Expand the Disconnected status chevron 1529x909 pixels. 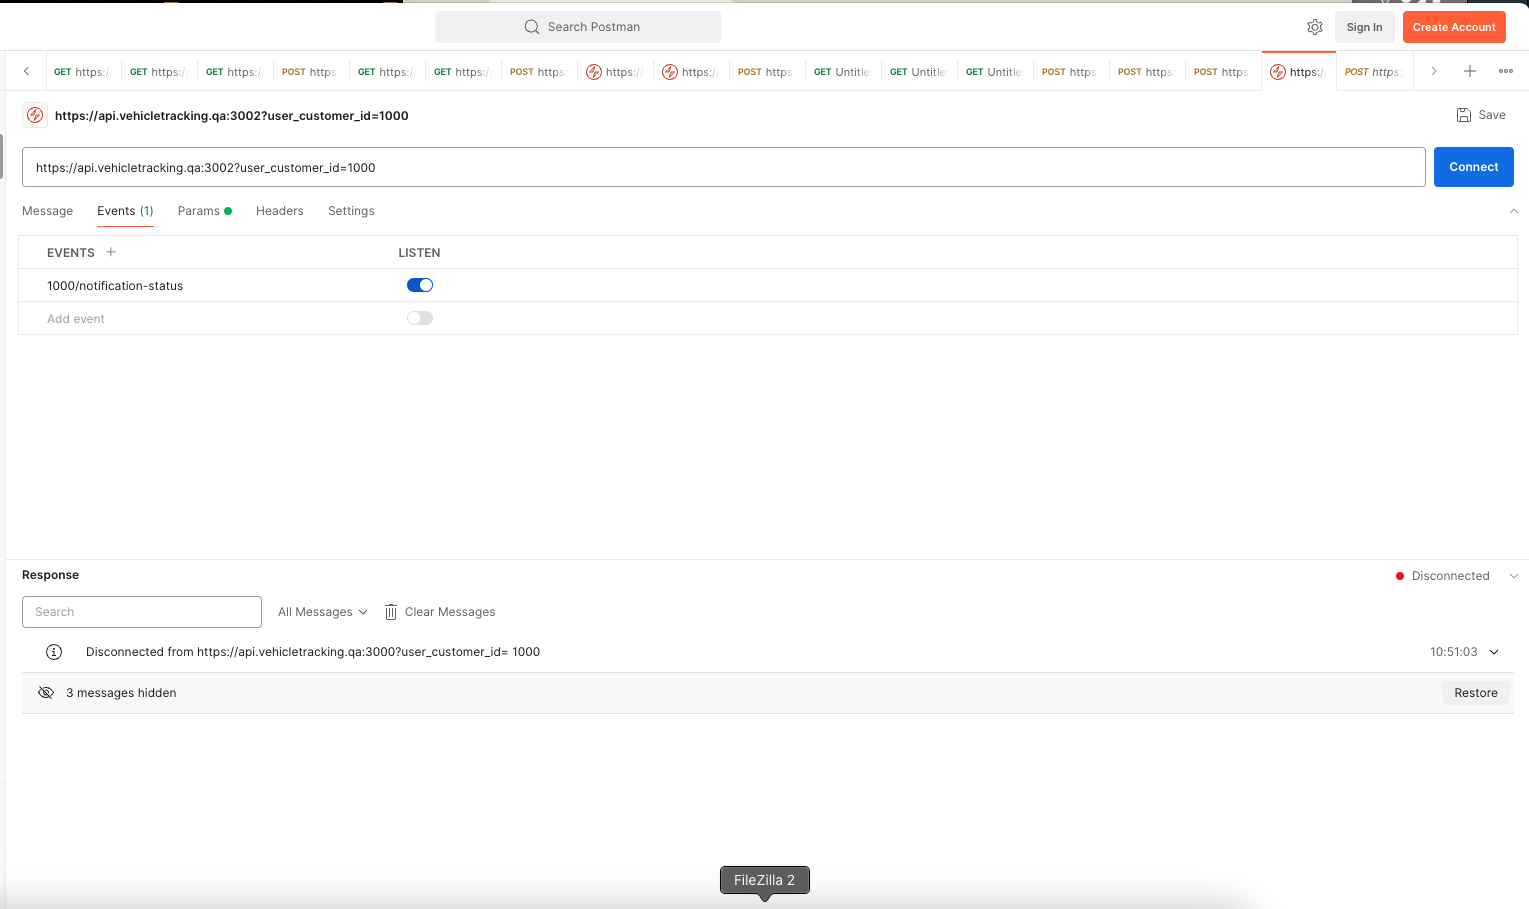pyautogui.click(x=1513, y=576)
